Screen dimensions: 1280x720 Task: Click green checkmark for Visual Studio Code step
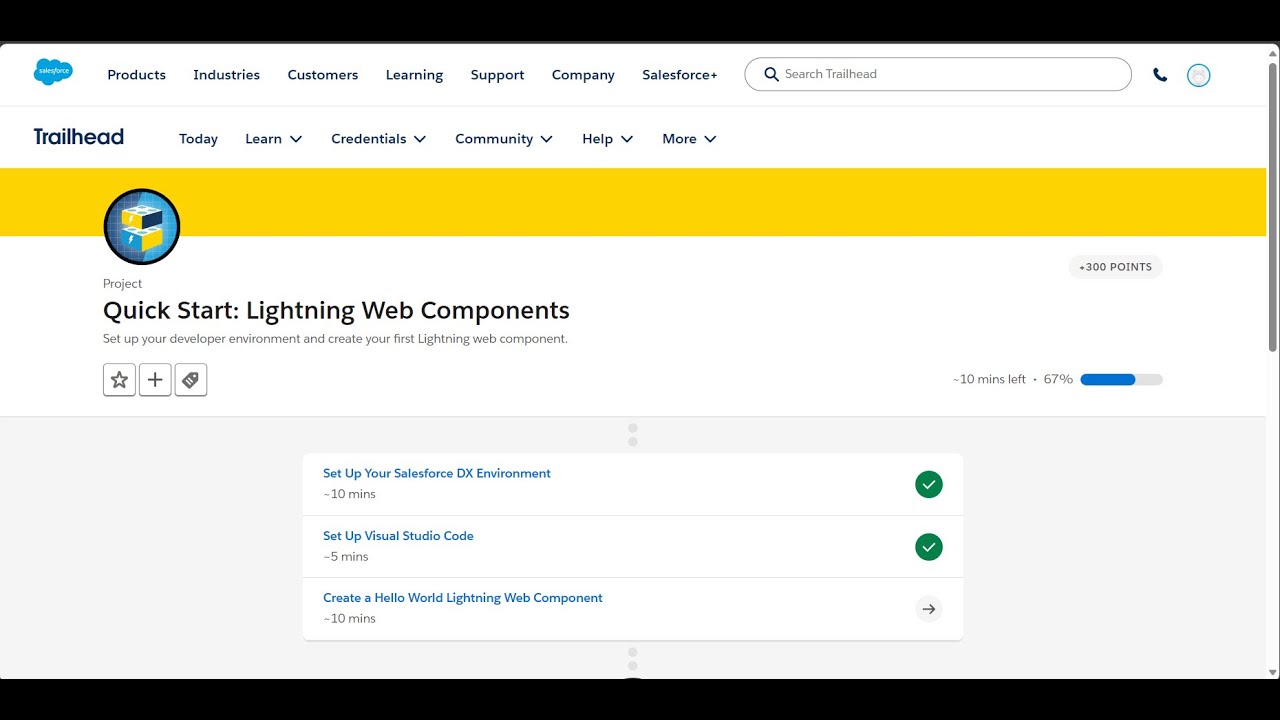[929, 547]
